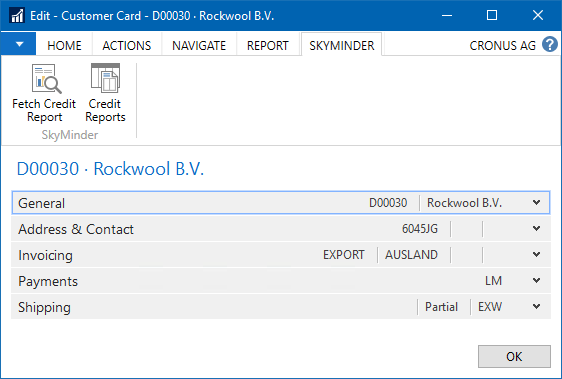Minimize the Customer Card window
This screenshot has width=562, height=379.
(447, 15)
